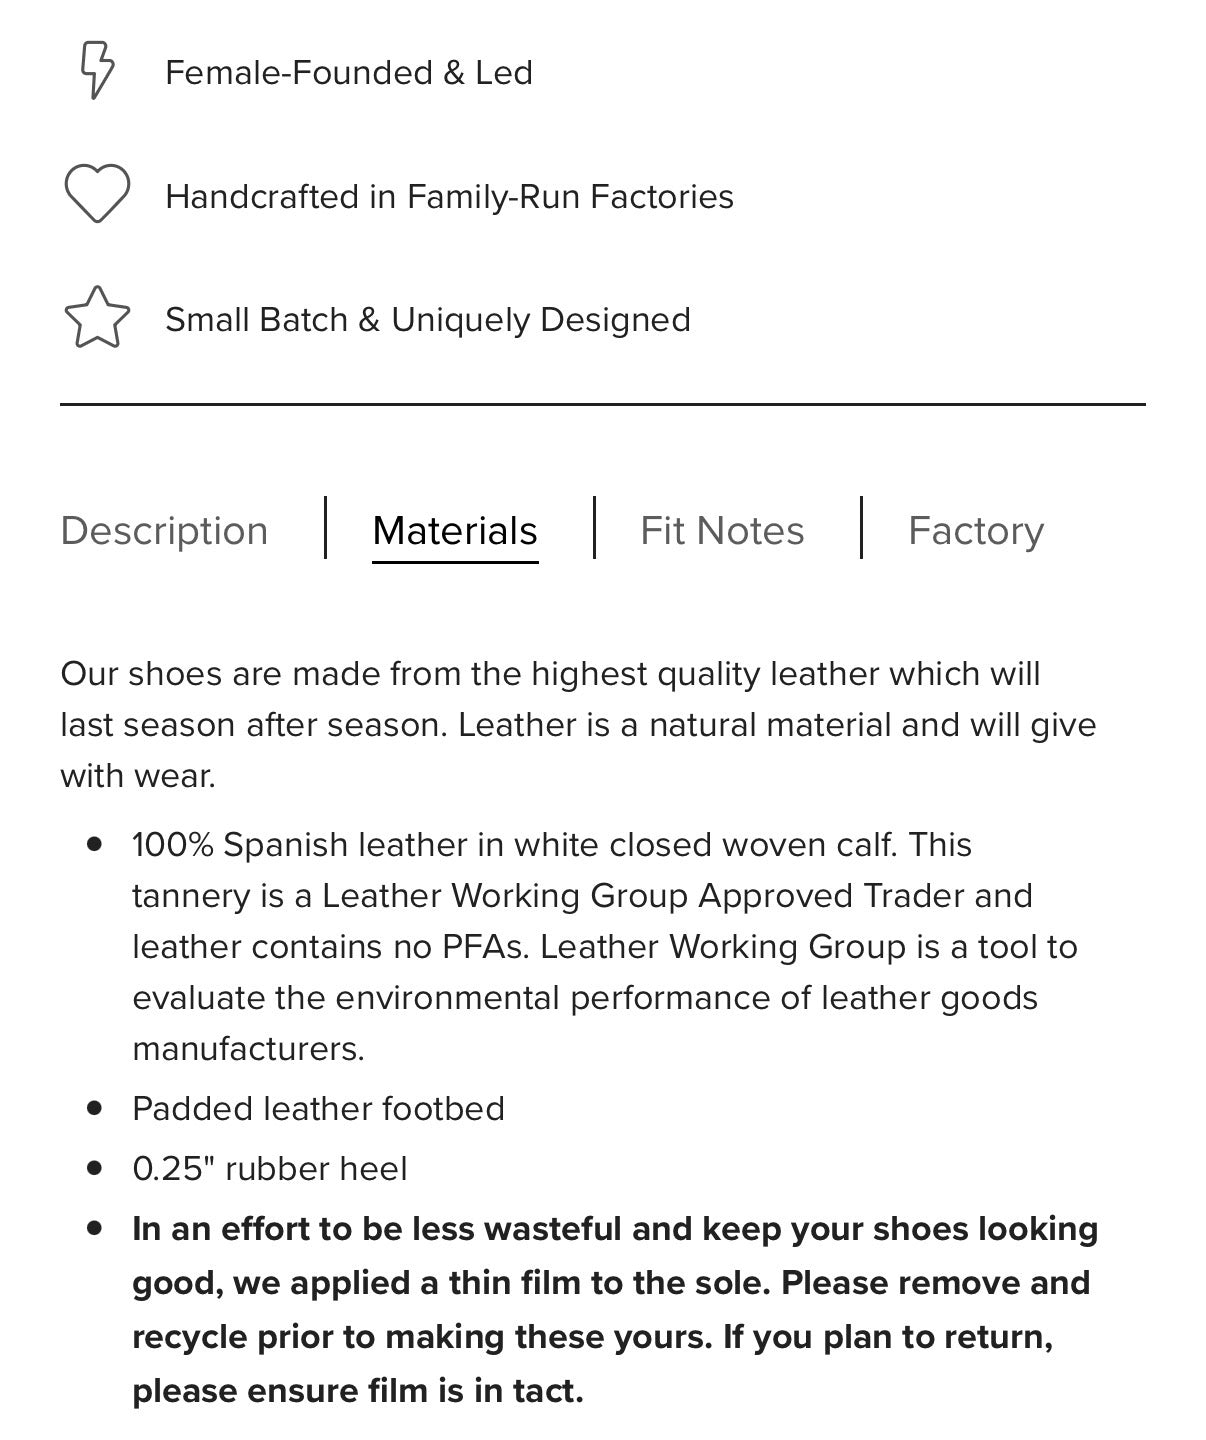Screen dimensions: 1206x1440
Task: Click the 'please ensure film is in tact' line
Action: pyautogui.click(x=358, y=1391)
